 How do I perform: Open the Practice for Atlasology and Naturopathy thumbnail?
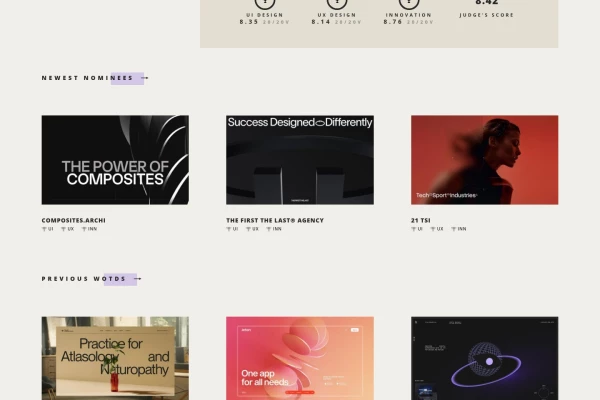[115, 358]
